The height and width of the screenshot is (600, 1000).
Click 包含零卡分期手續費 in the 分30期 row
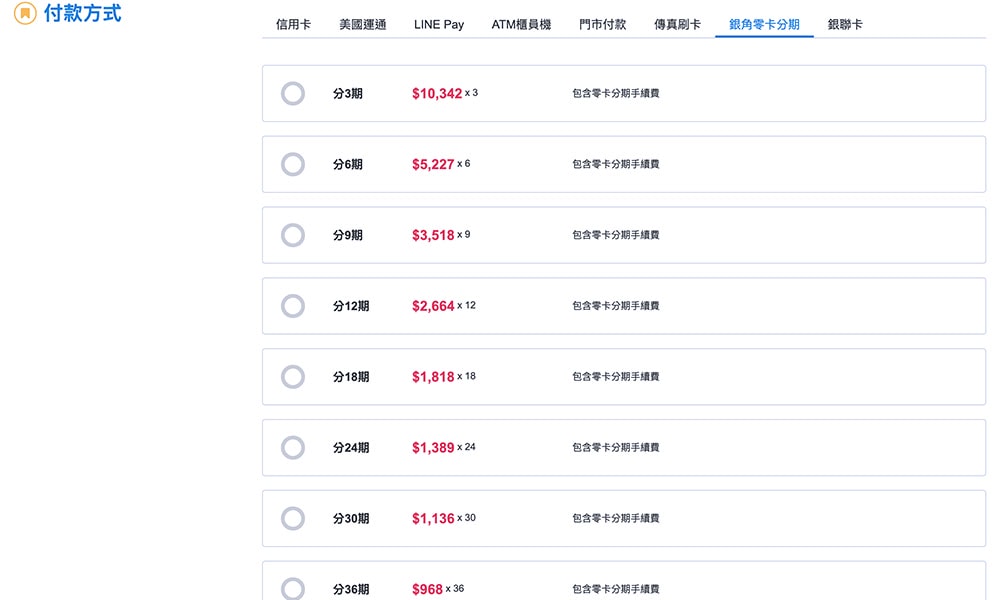pos(615,518)
